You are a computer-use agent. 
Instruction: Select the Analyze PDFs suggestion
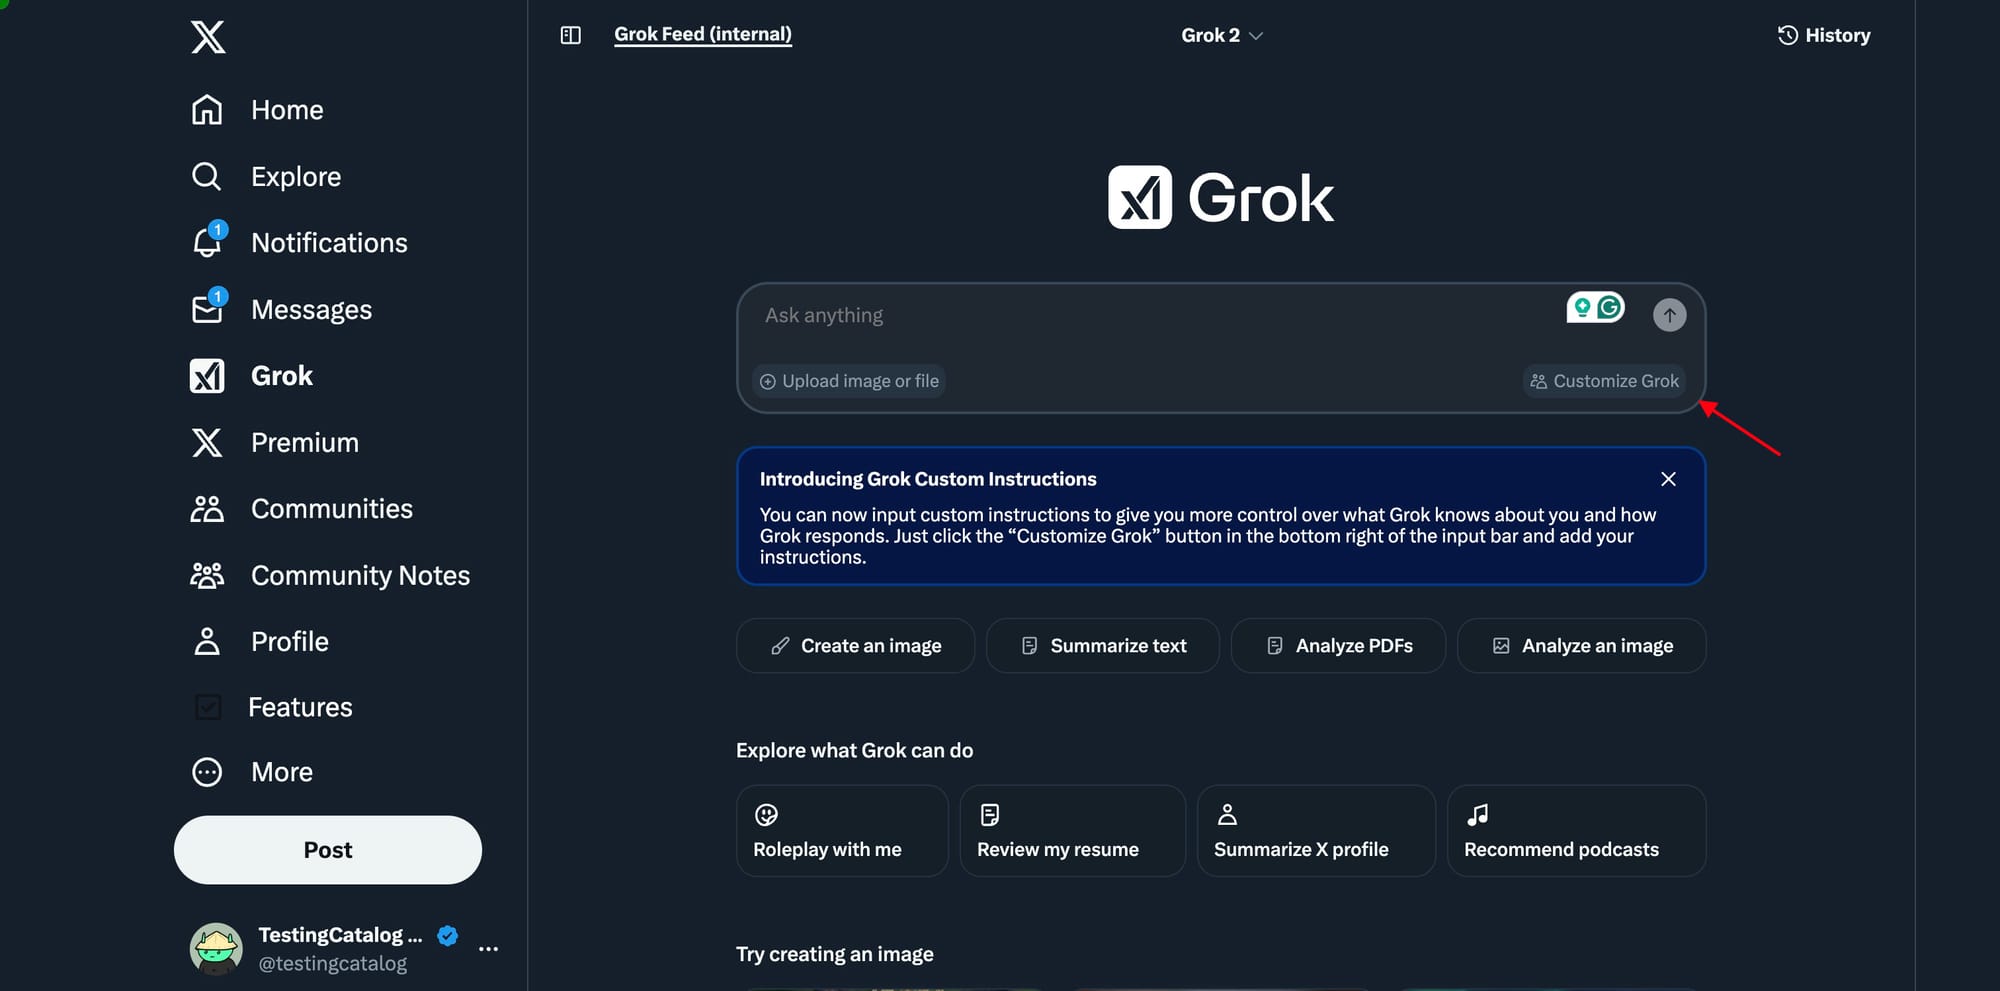tap(1338, 646)
